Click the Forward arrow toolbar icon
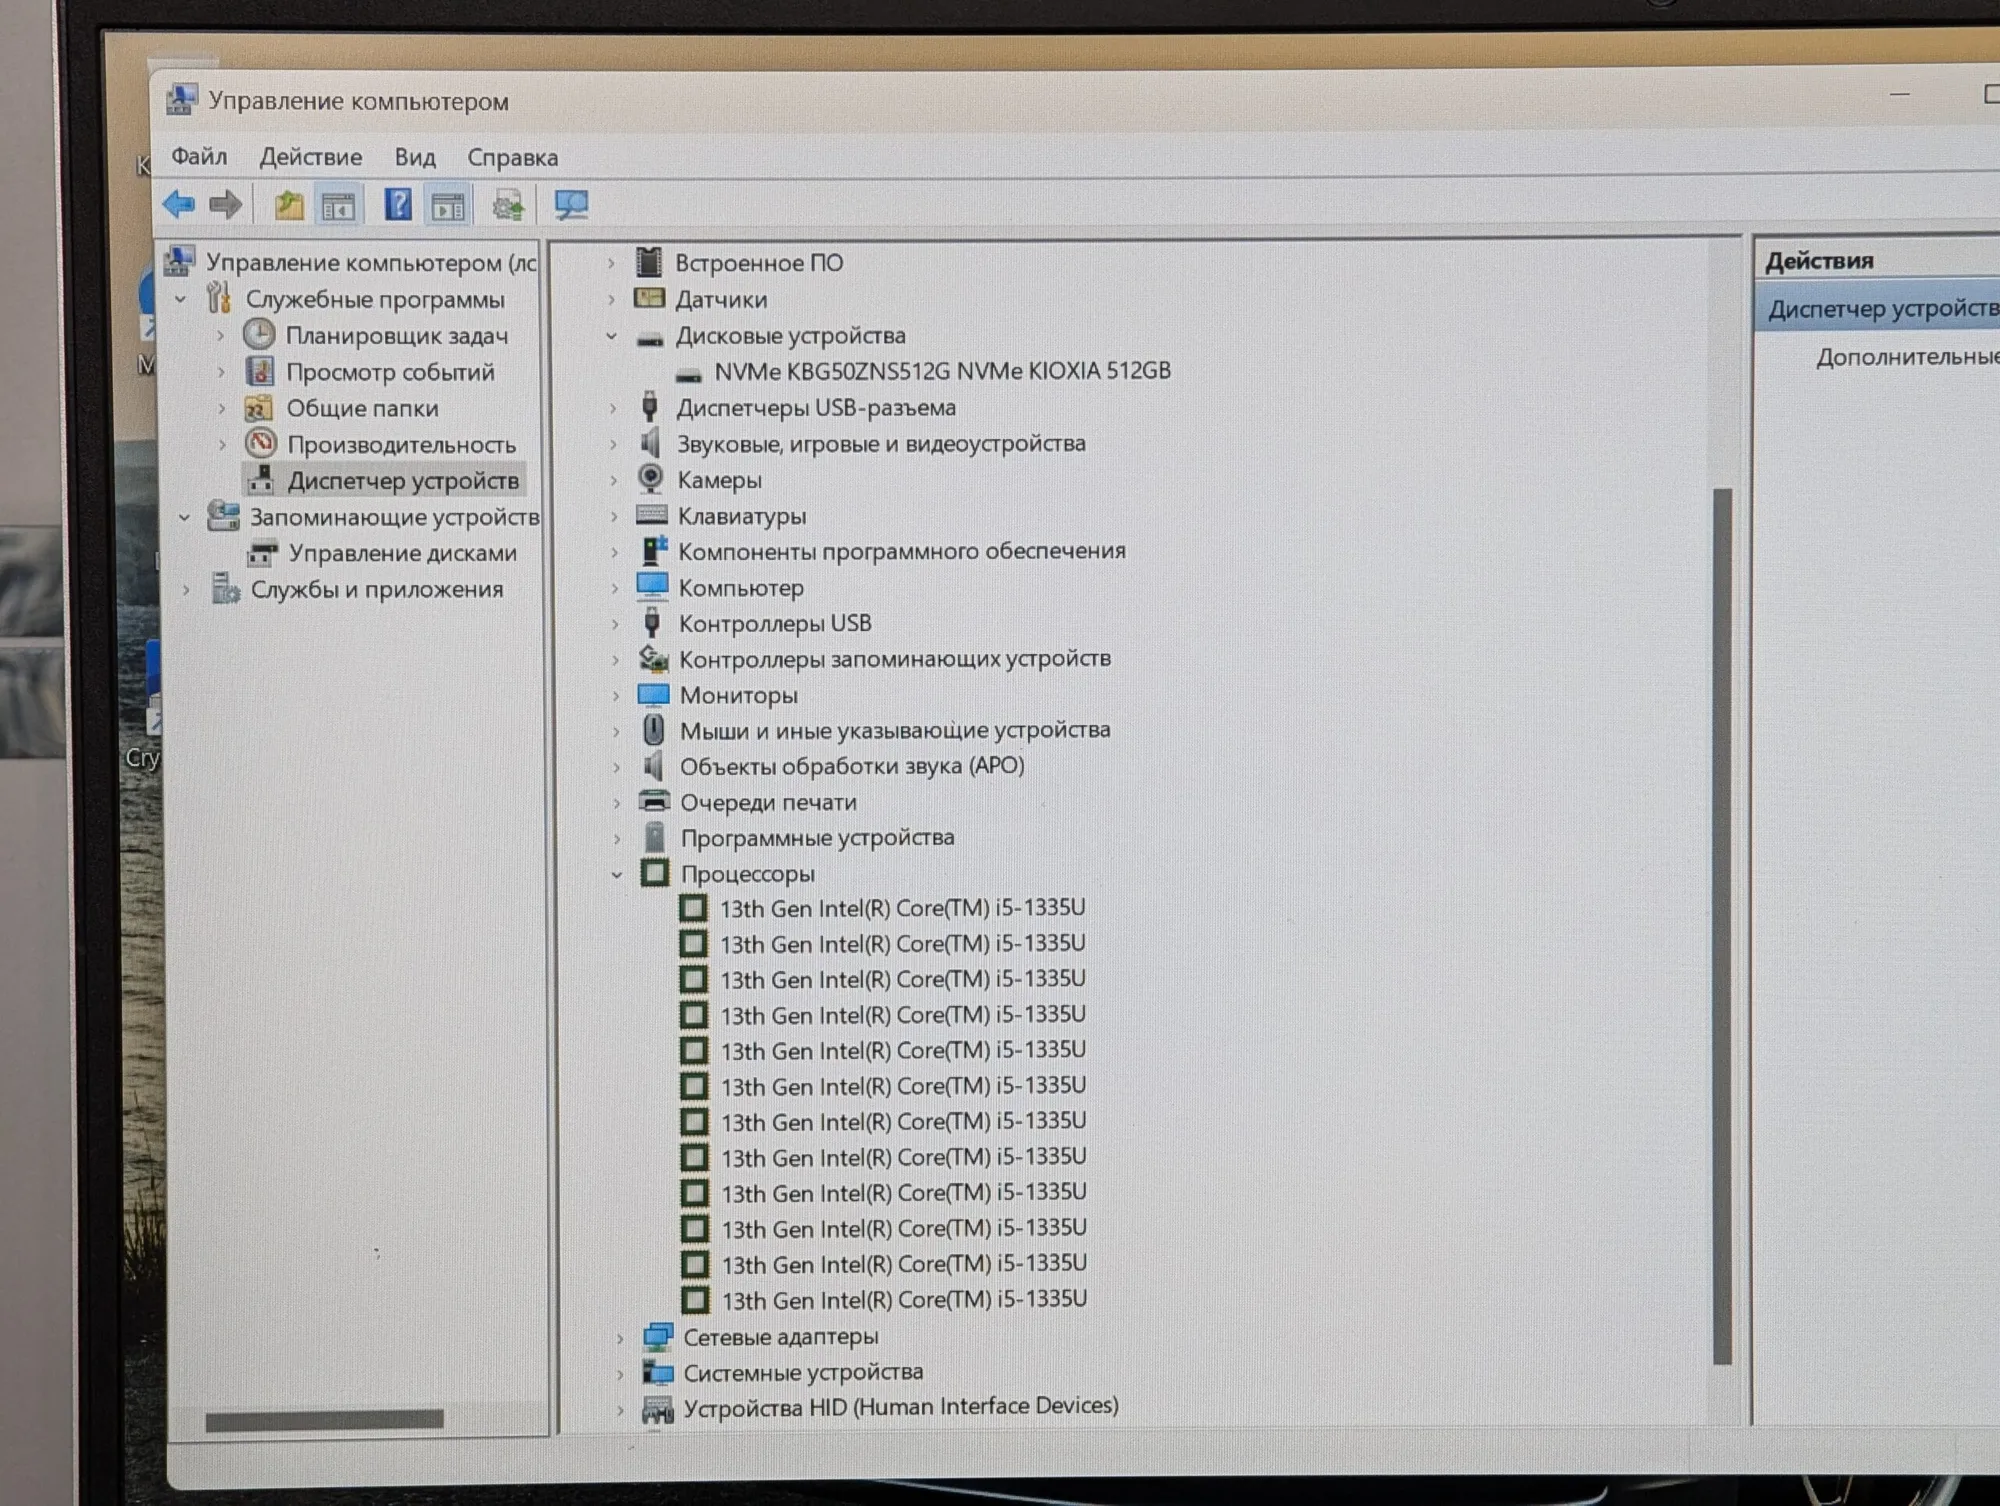The height and width of the screenshot is (1506, 2000). (226, 205)
